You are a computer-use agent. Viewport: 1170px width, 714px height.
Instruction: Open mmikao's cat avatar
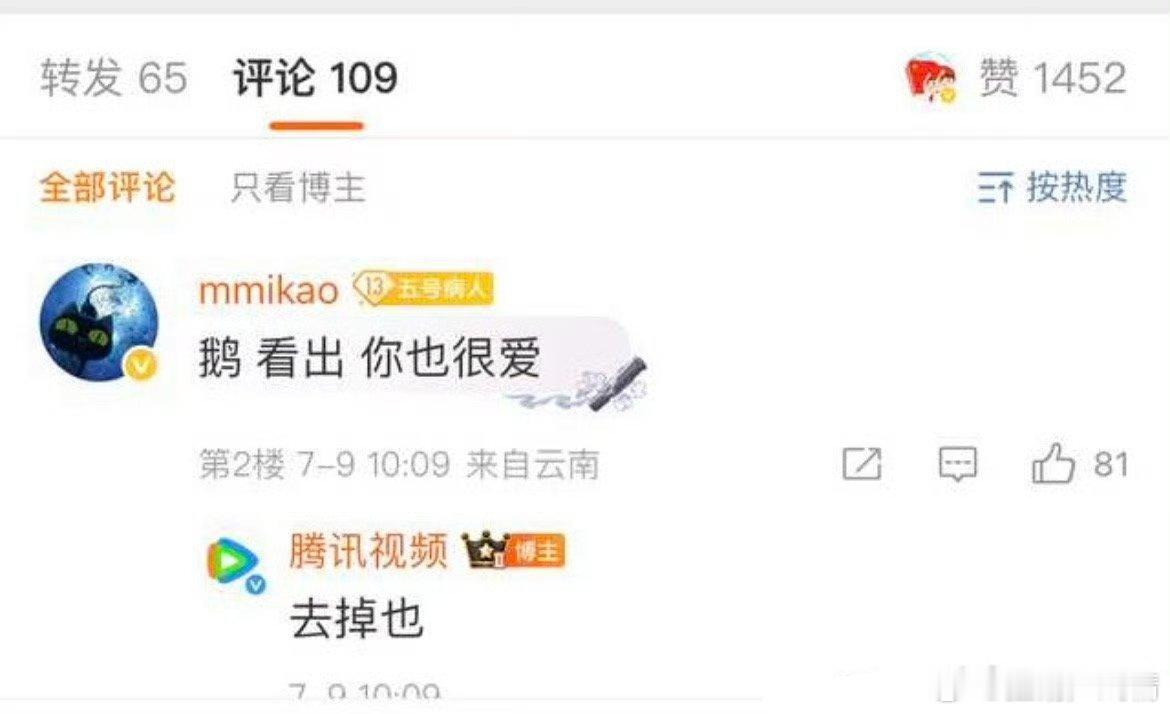point(99,322)
